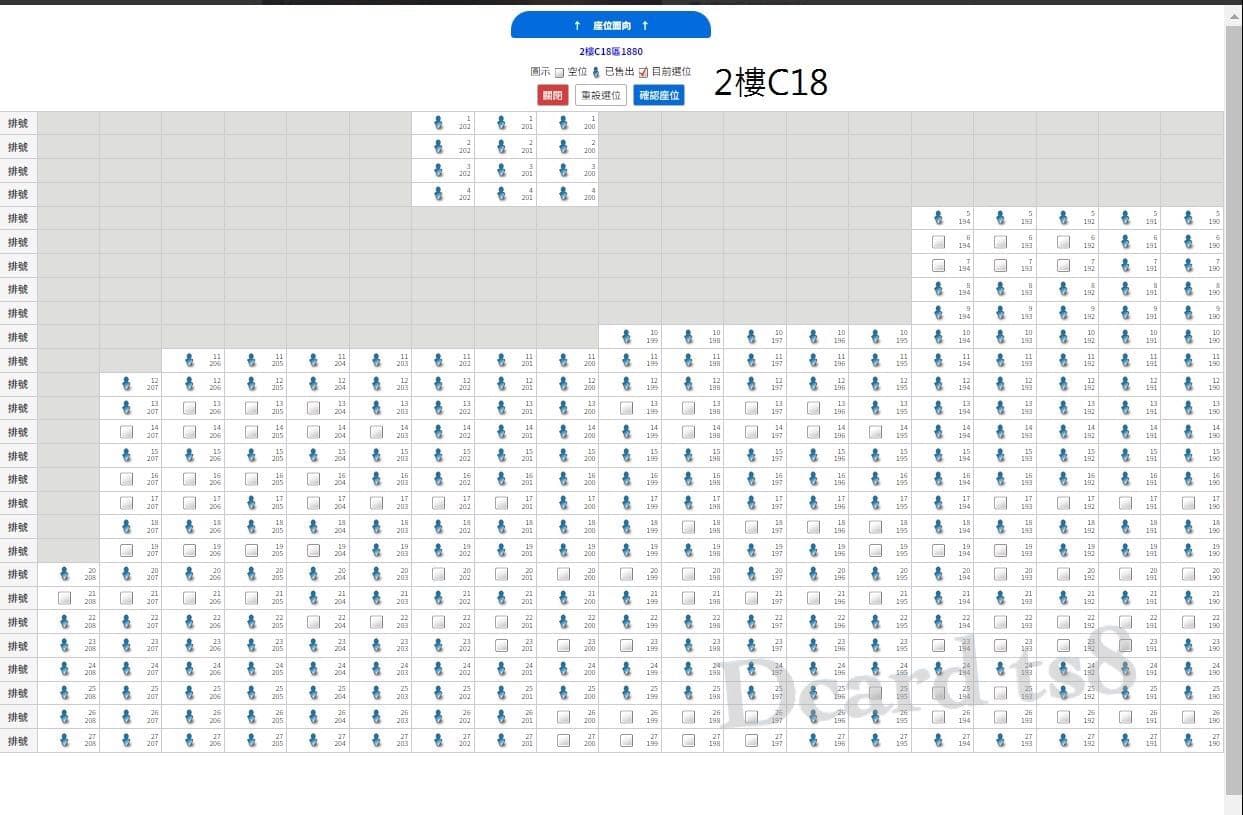The width and height of the screenshot is (1243, 815).
Task: Click the sold seat icon row 4 seat 200
Action: [x=563, y=194]
